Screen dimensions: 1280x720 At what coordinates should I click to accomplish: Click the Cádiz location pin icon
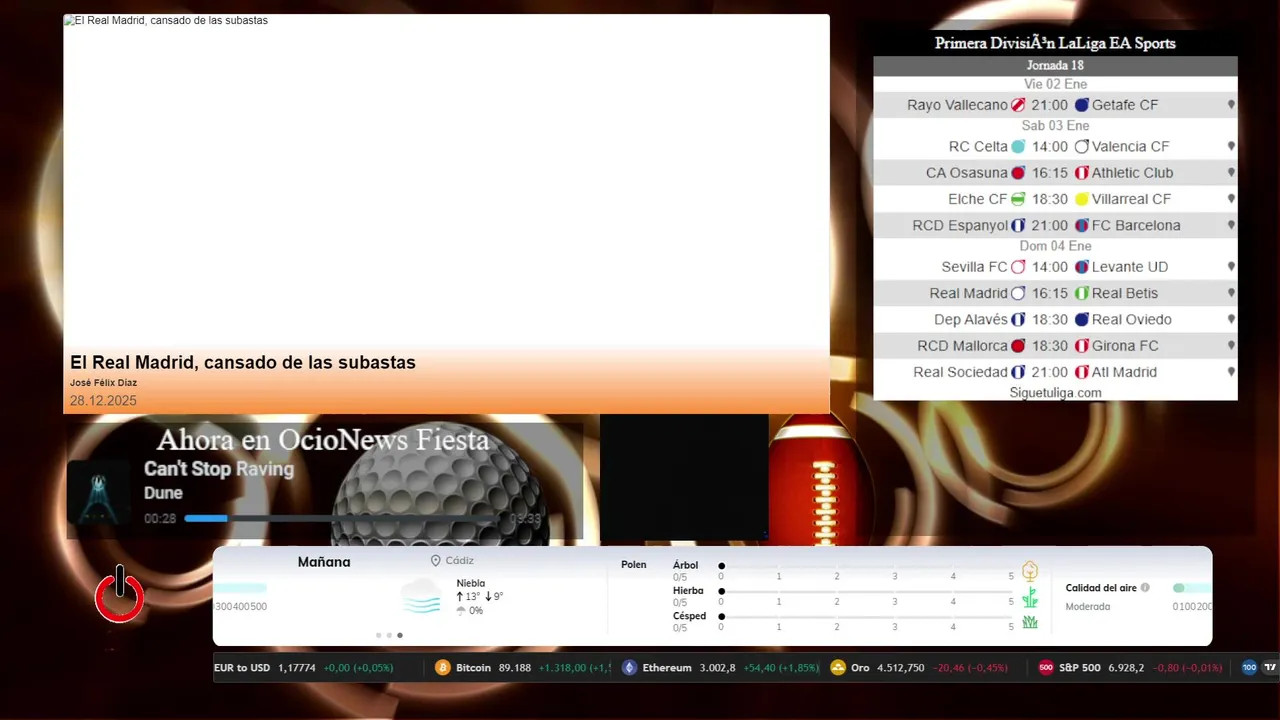pos(435,561)
